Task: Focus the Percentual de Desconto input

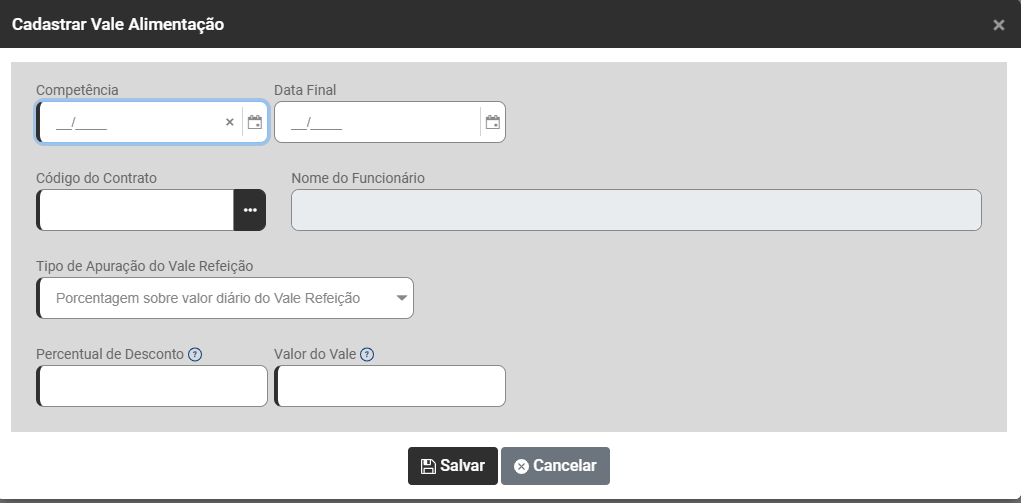Action: (152, 386)
